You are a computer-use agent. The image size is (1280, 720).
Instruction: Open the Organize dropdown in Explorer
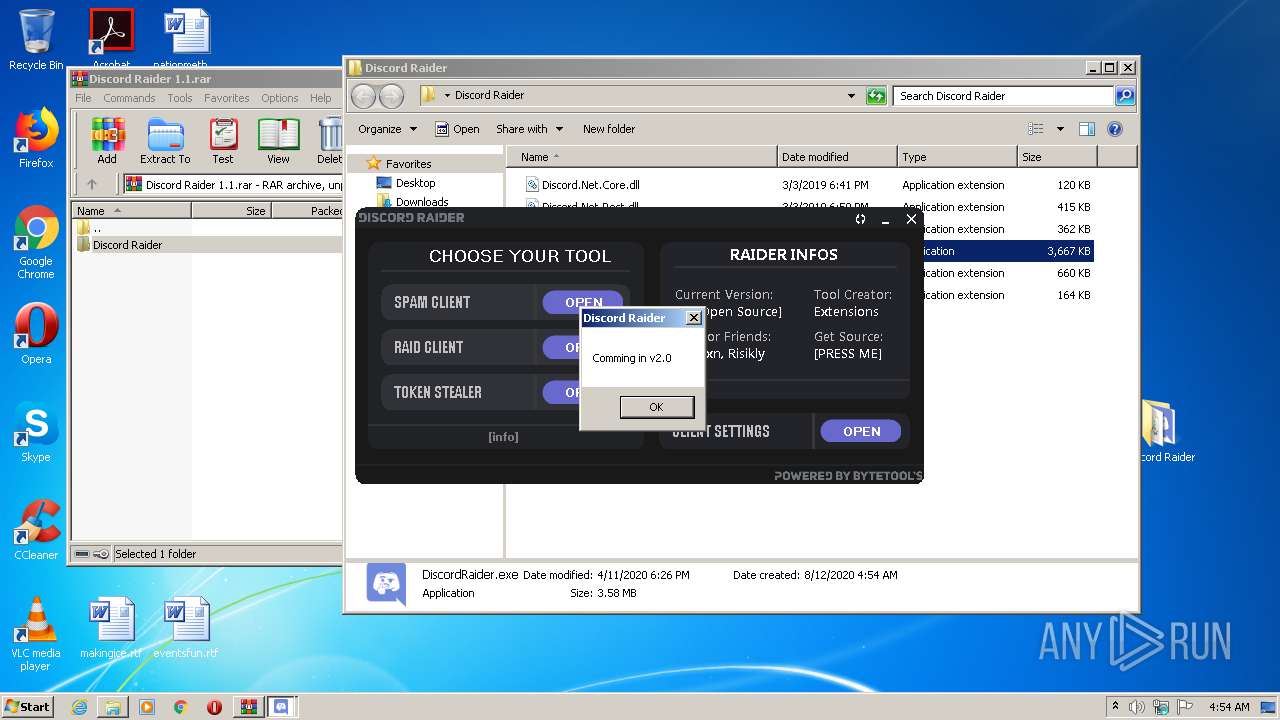pos(387,129)
